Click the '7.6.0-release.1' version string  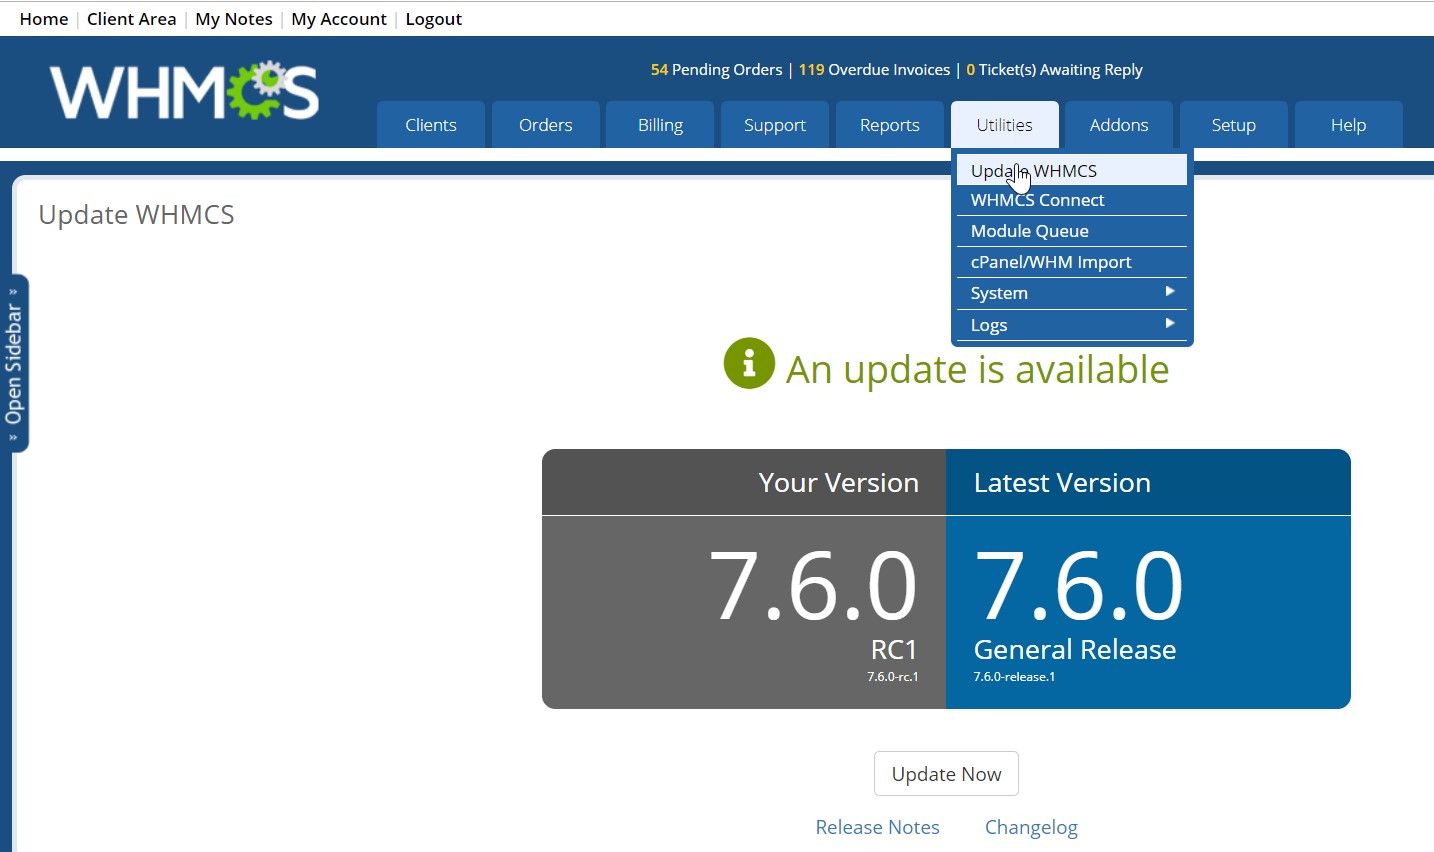tap(1014, 677)
